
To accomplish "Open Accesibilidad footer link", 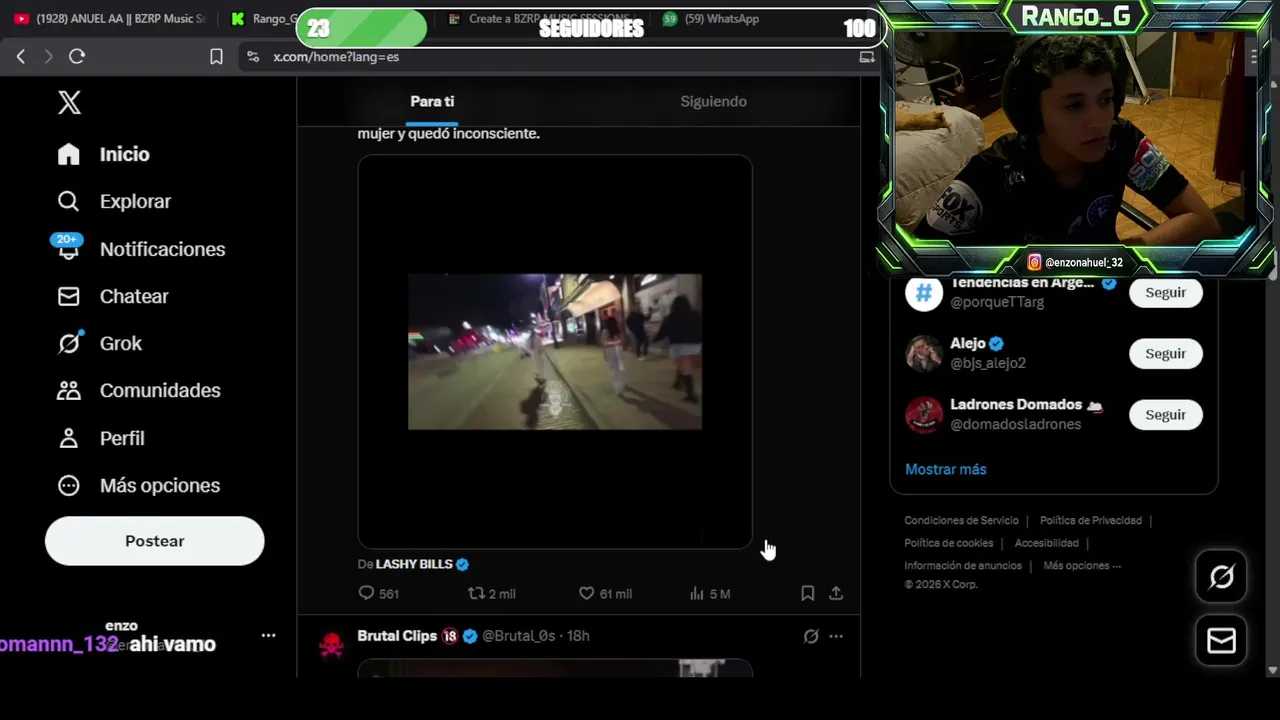I will click(1046, 543).
